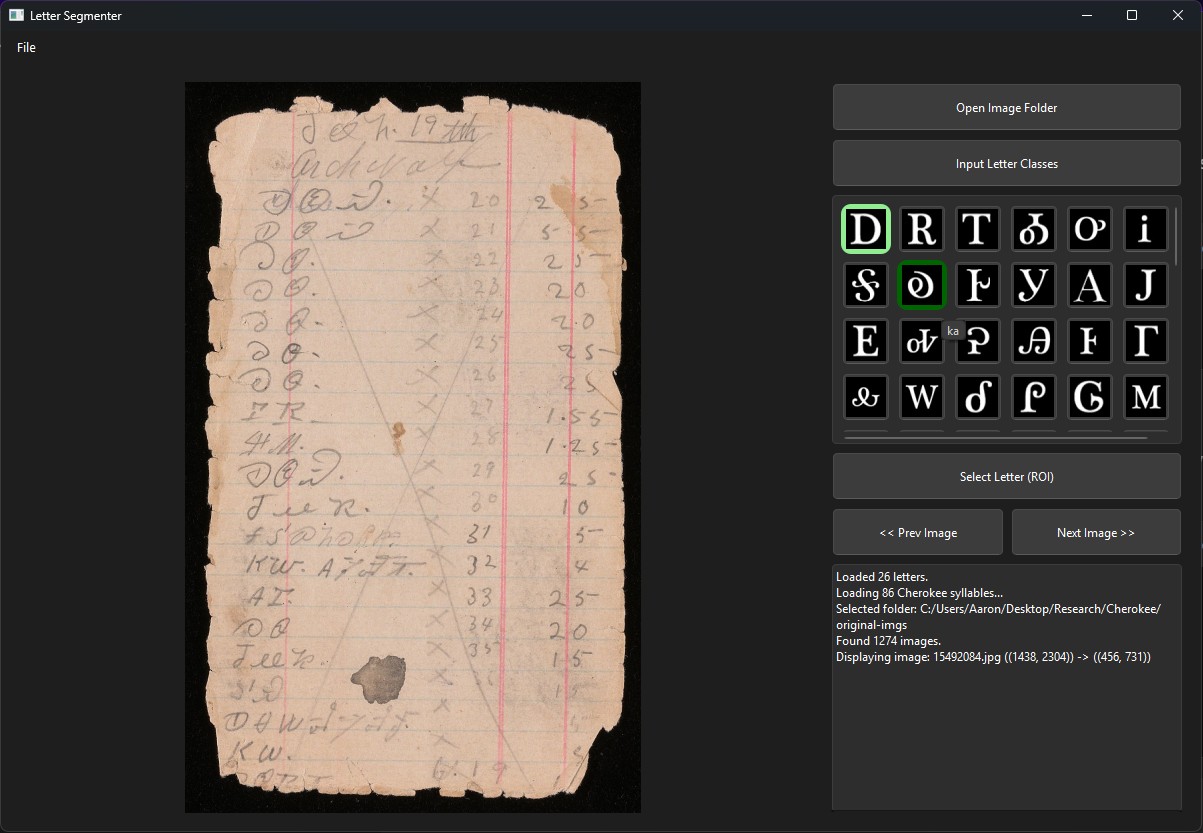
Task: Open the File menu
Action: 26,47
